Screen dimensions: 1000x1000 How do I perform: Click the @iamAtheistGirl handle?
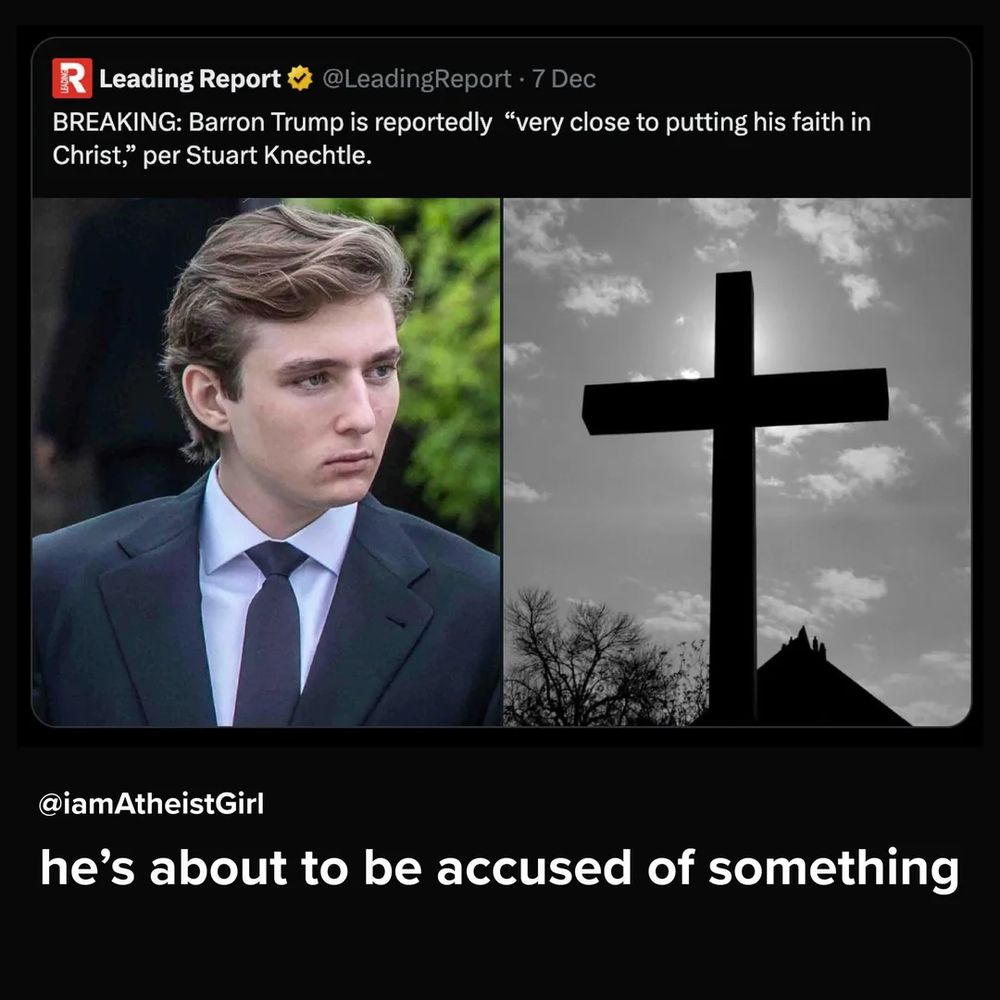[151, 805]
